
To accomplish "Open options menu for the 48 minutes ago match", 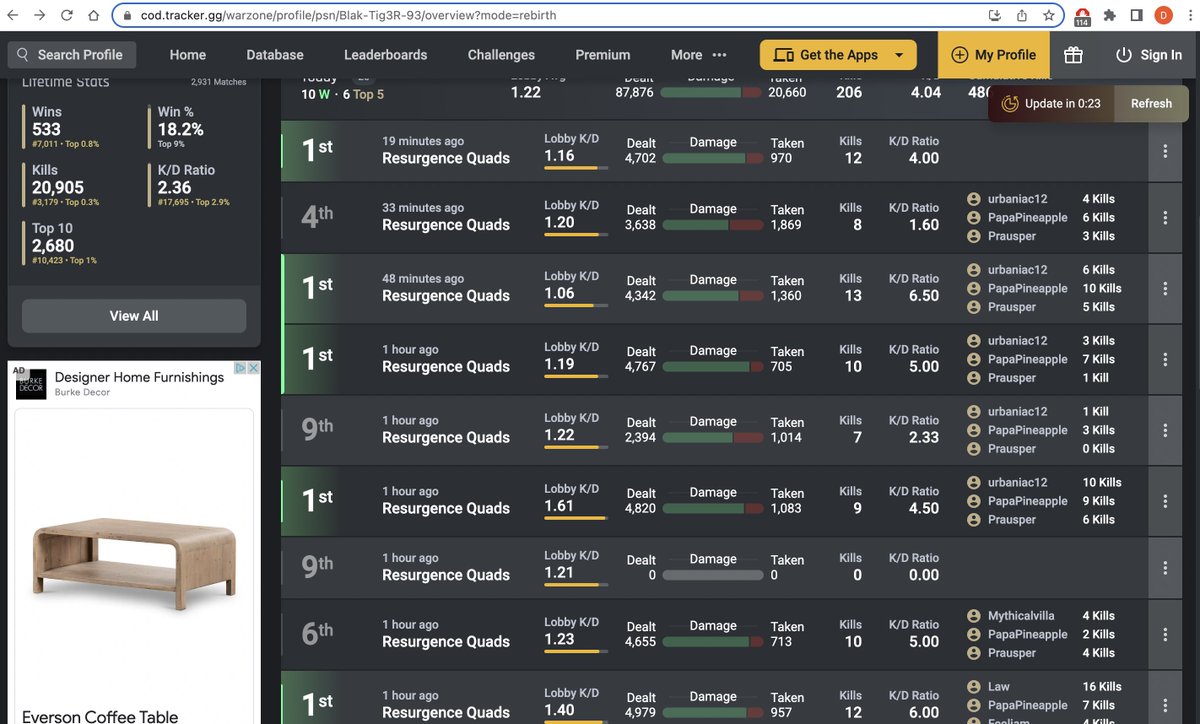I will 1165,288.
